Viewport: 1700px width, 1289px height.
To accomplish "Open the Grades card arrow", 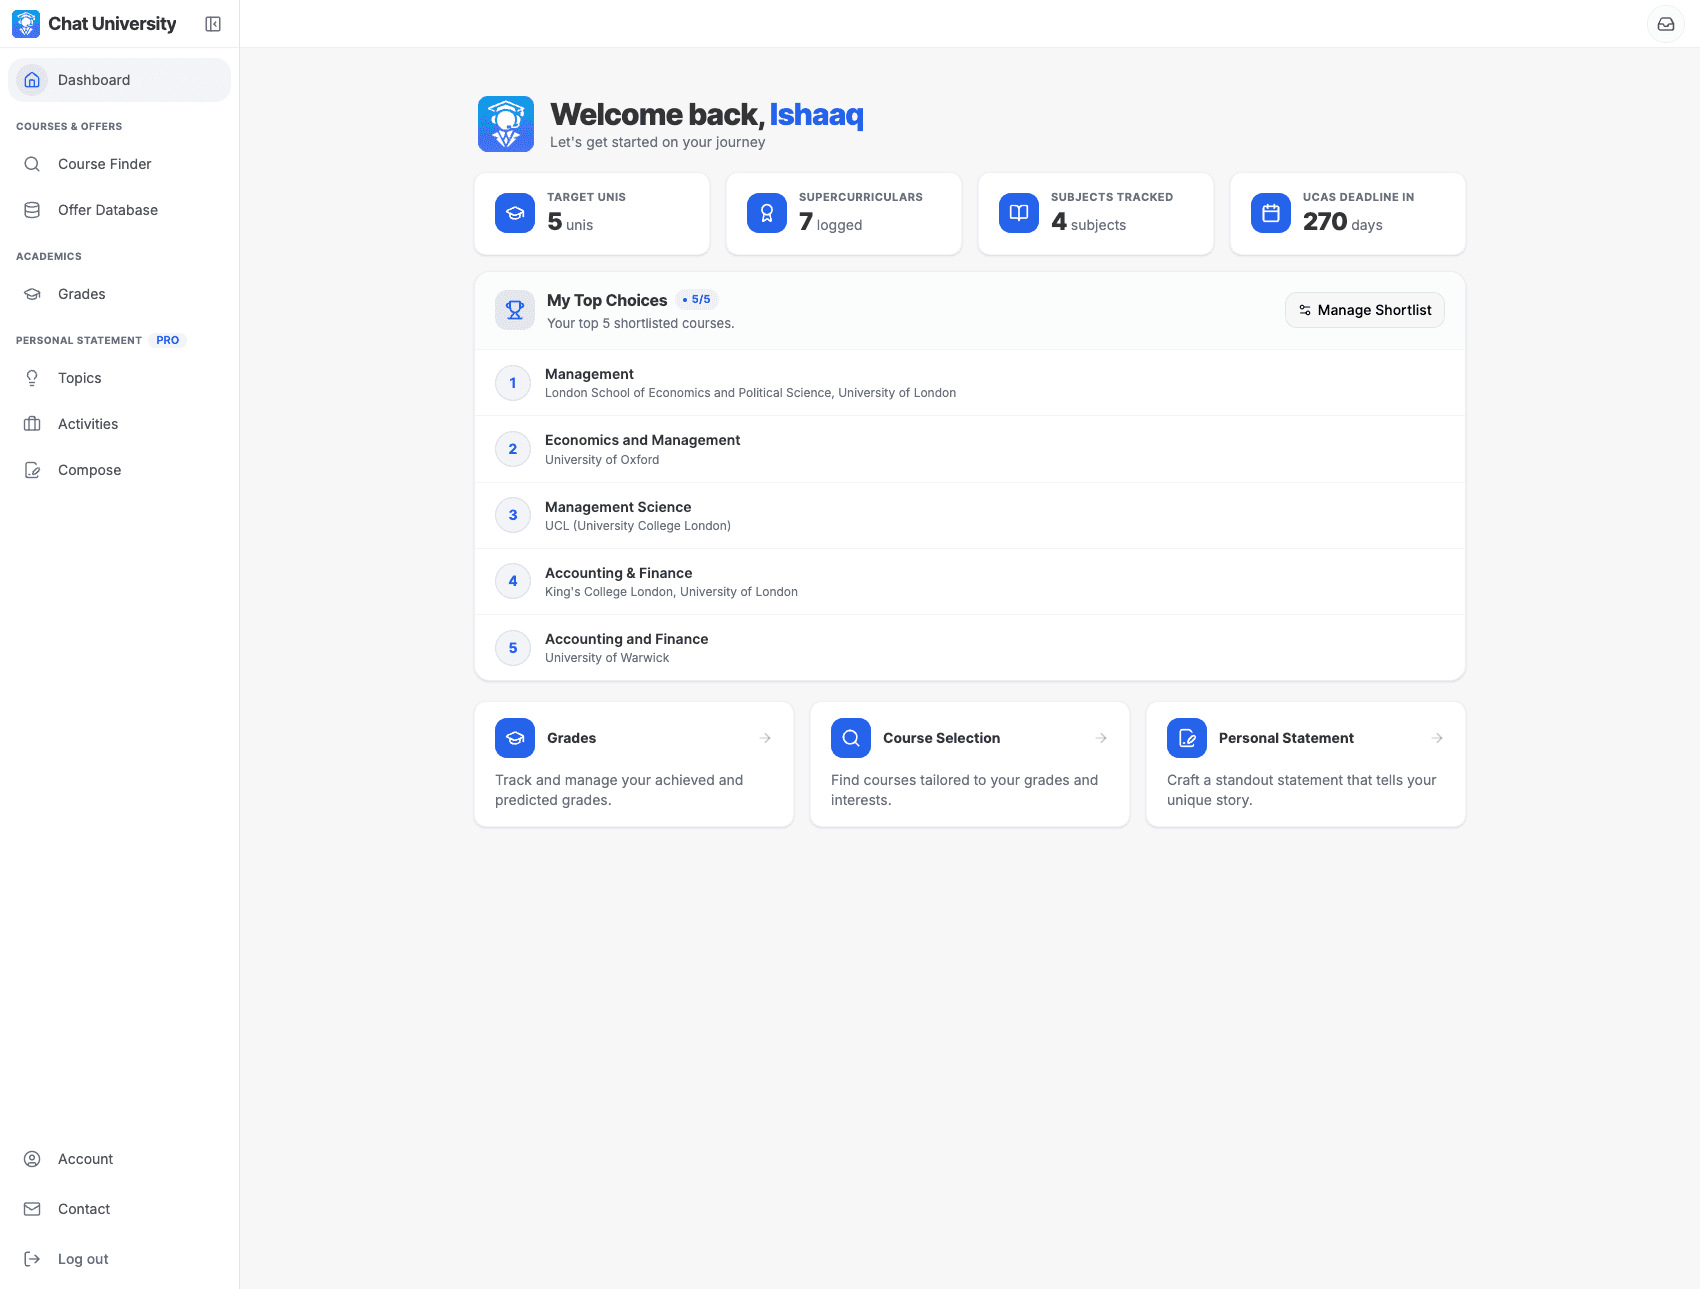I will (x=765, y=737).
